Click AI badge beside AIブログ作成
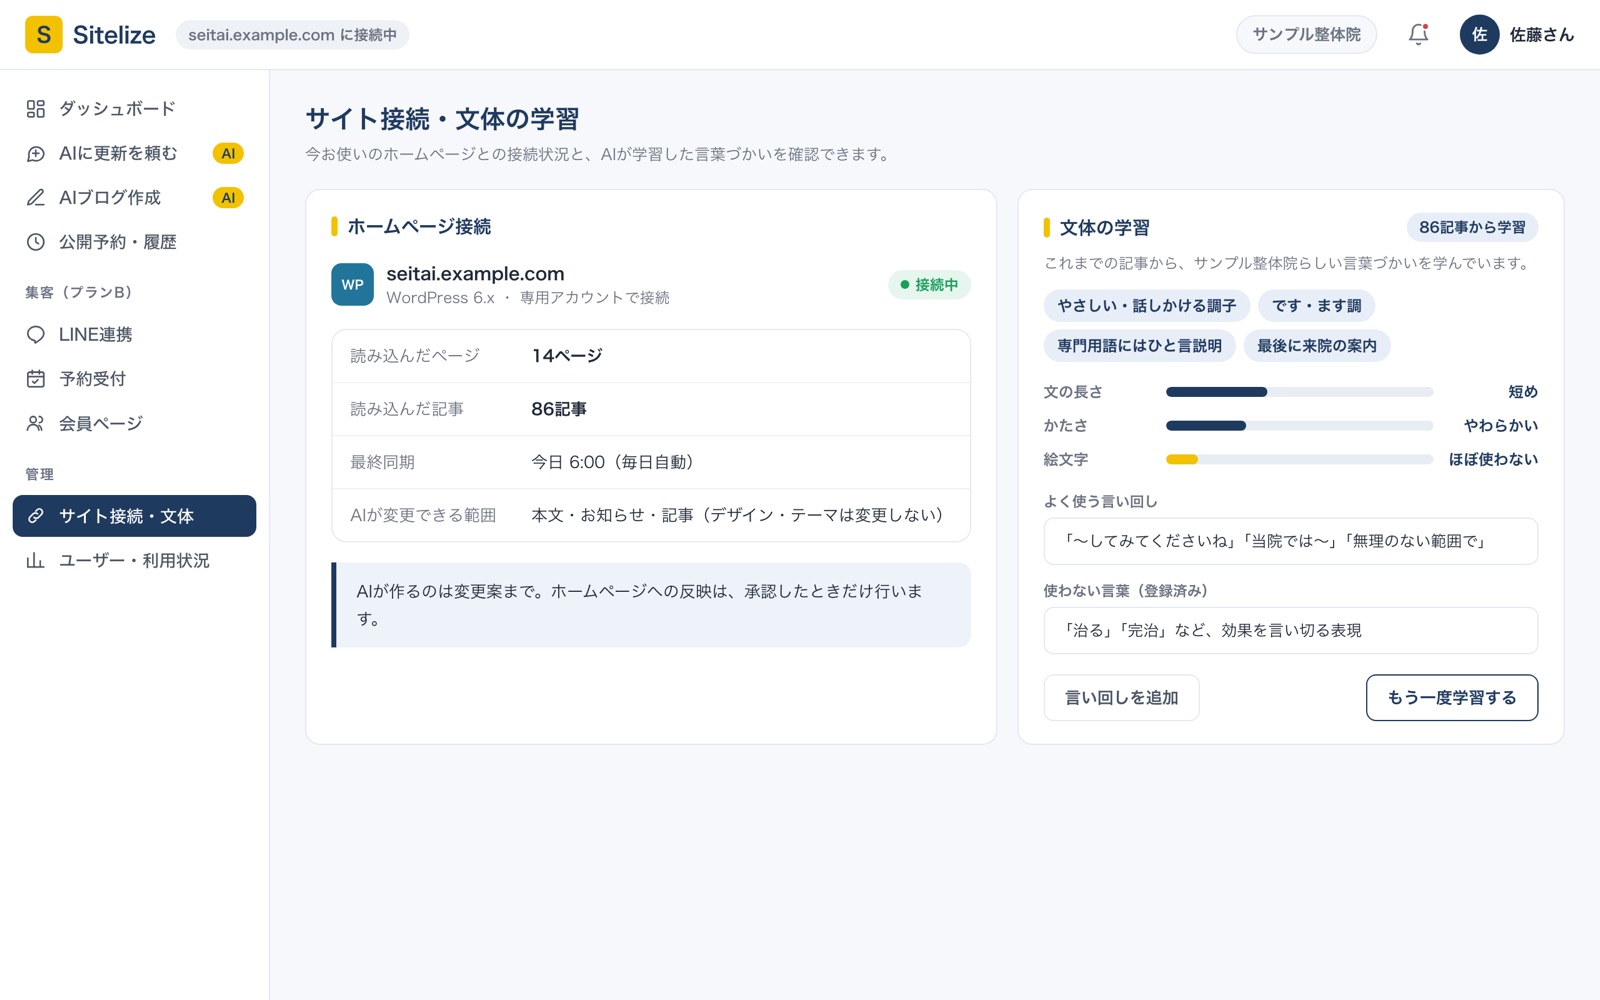This screenshot has height=1000, width=1600. click(x=228, y=198)
